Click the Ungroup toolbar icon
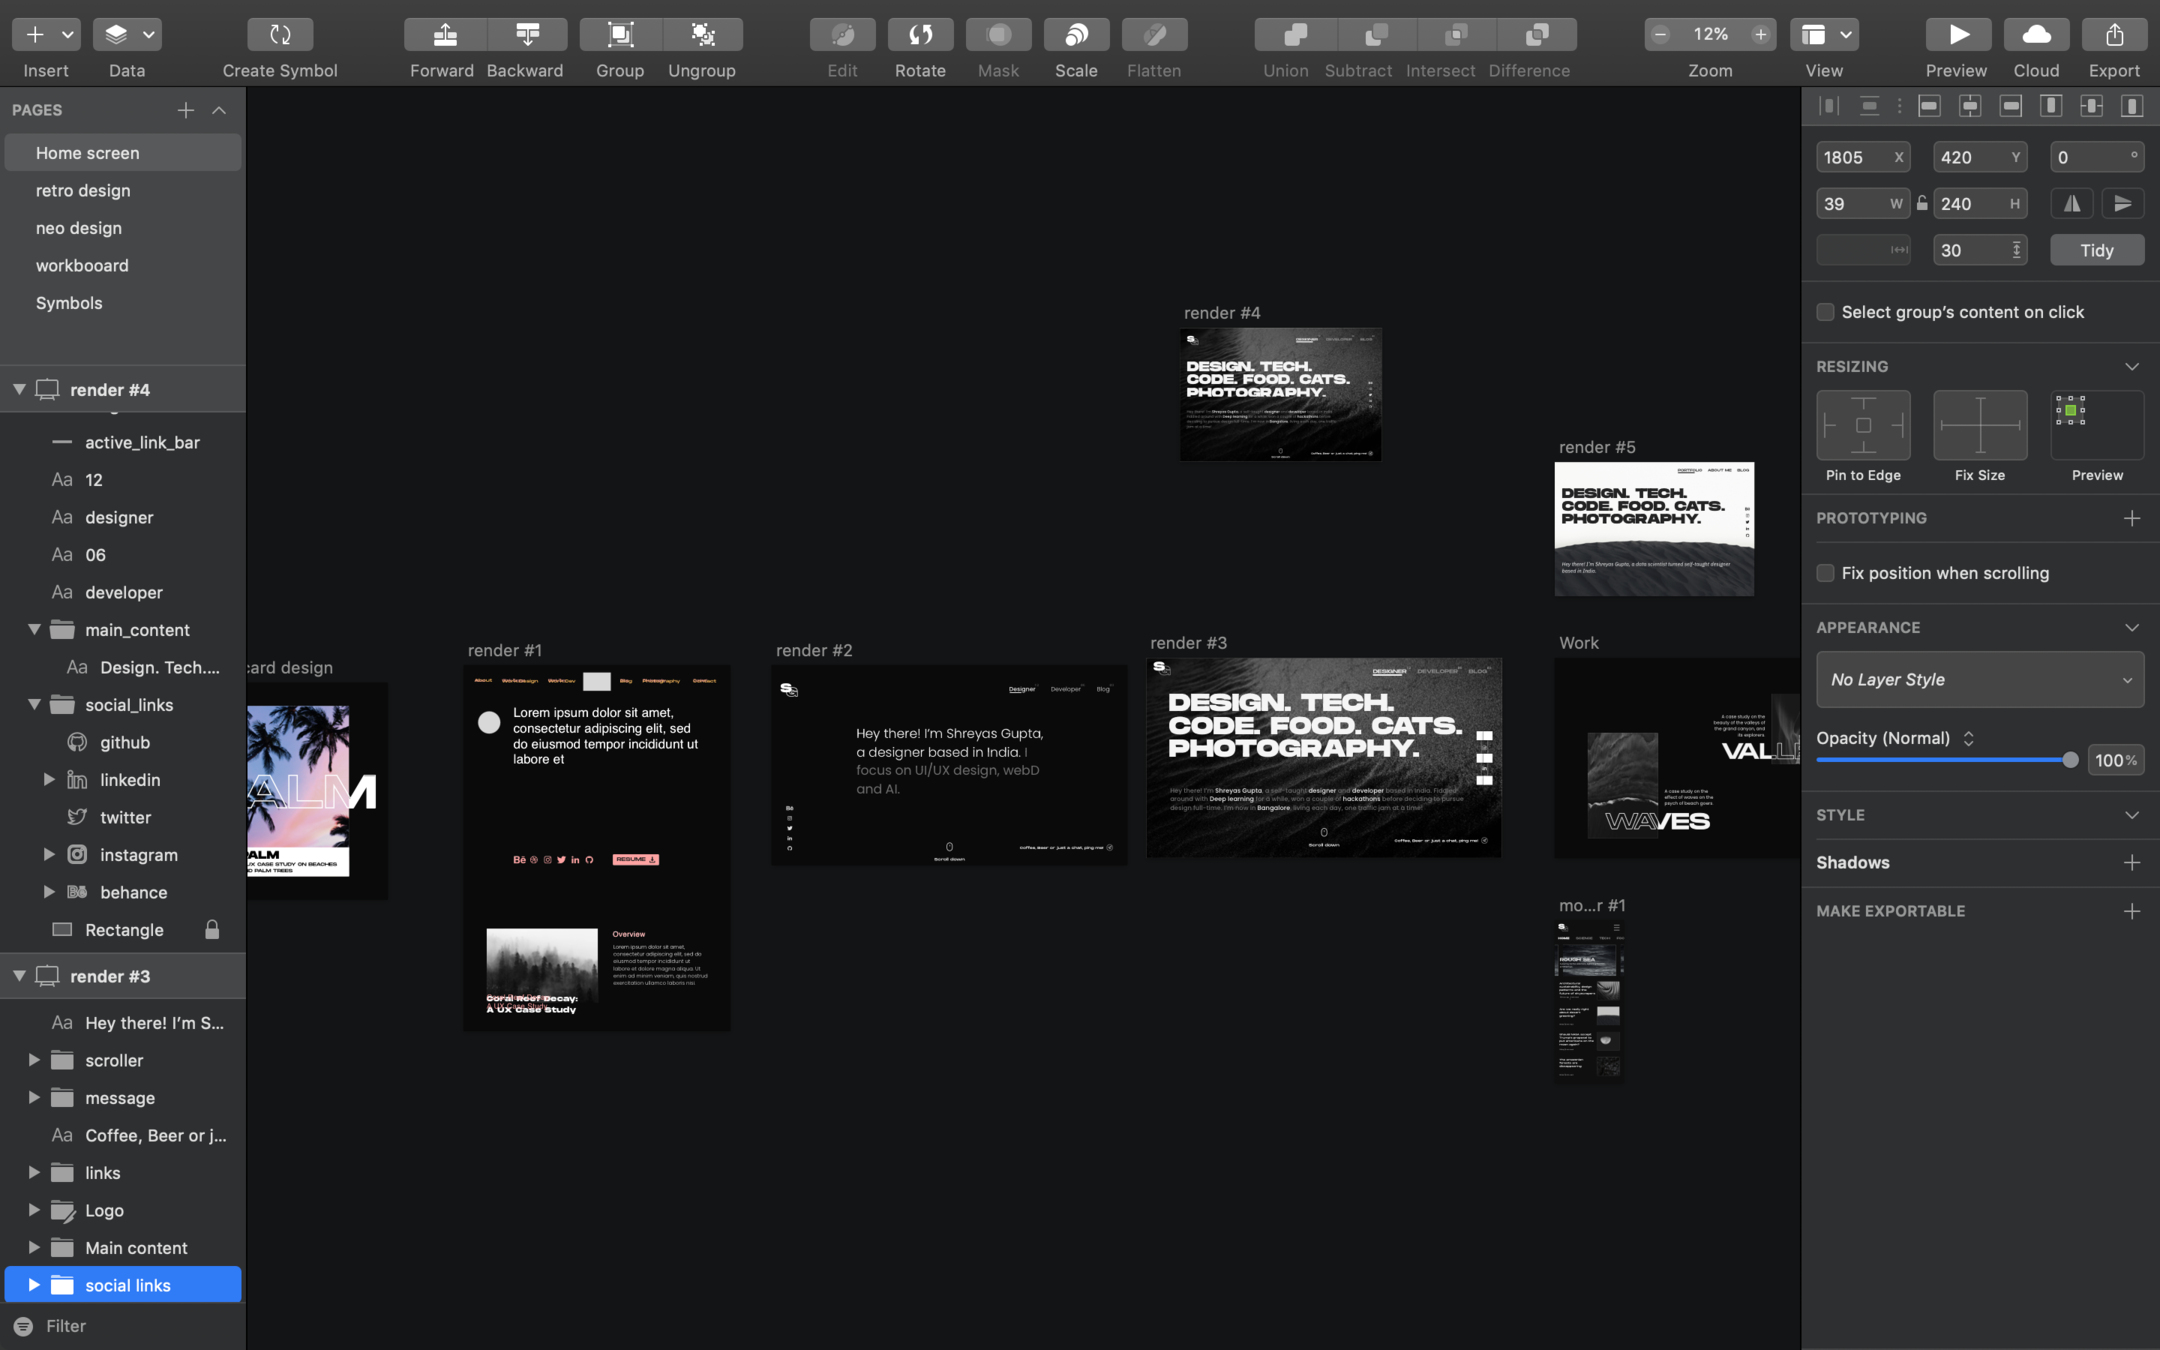 (x=703, y=35)
